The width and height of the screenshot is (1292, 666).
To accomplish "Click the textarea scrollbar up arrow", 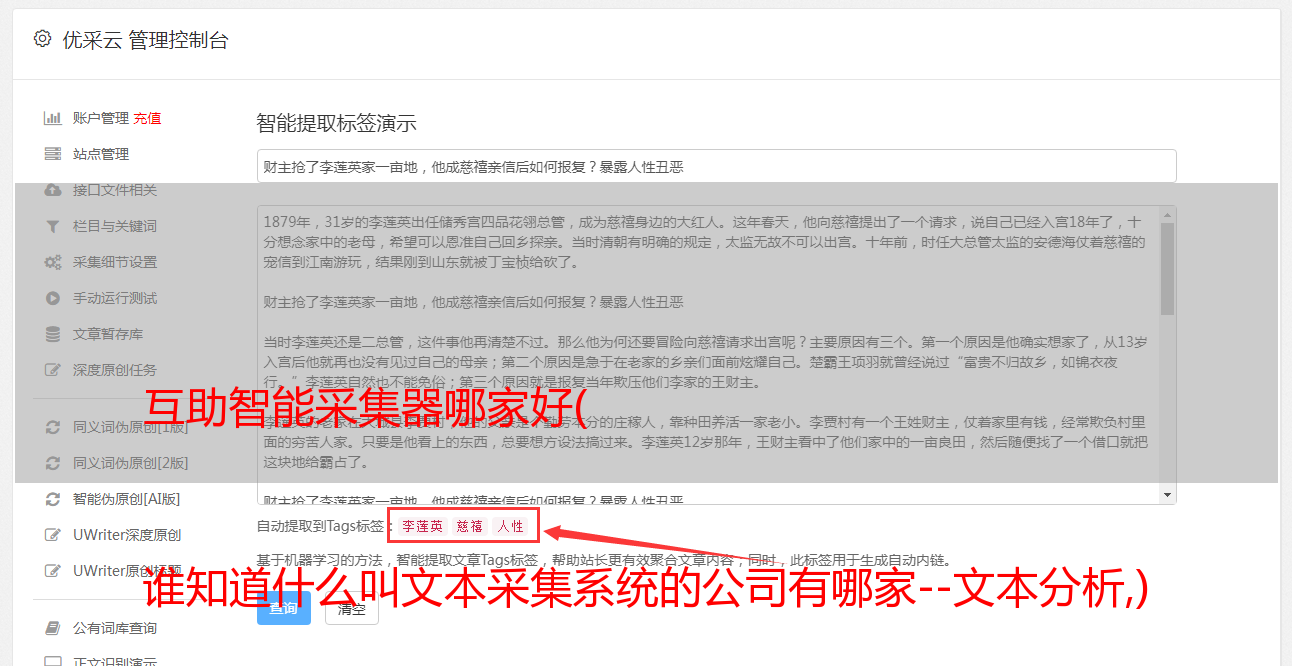I will [x=1167, y=214].
